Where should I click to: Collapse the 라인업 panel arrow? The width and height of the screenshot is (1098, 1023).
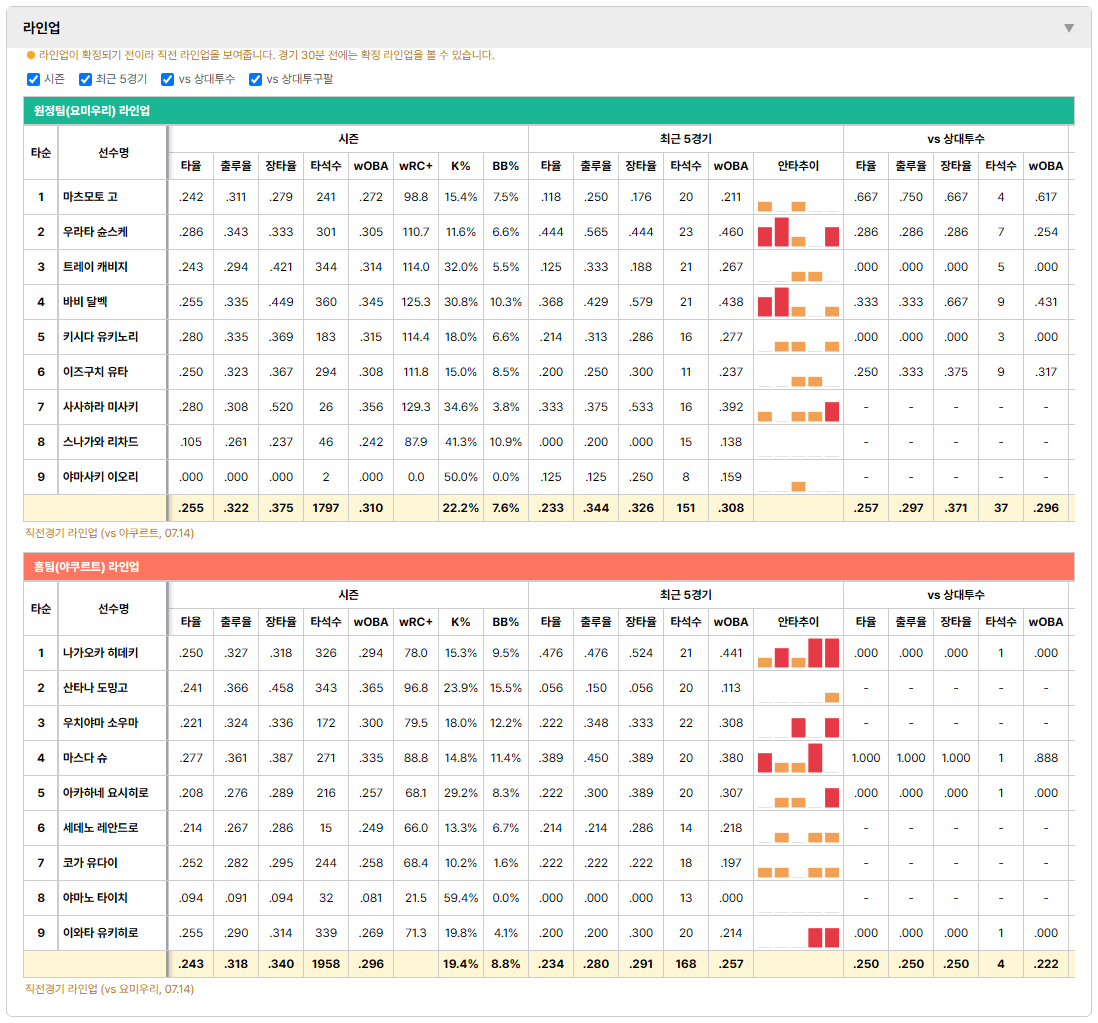pos(1069,28)
